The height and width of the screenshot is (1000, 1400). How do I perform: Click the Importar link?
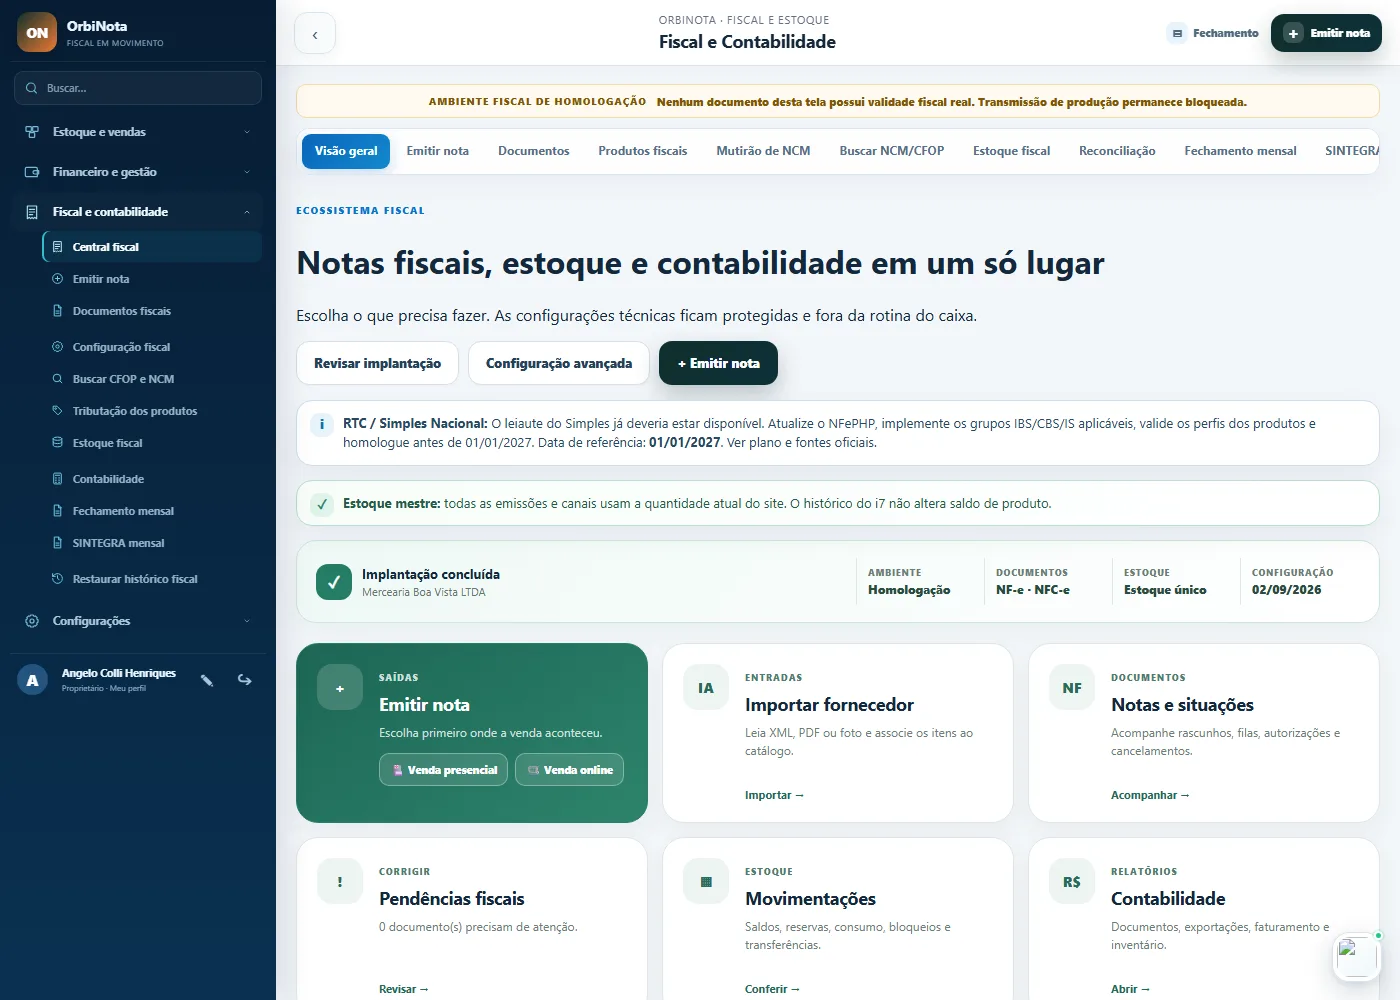tap(774, 795)
